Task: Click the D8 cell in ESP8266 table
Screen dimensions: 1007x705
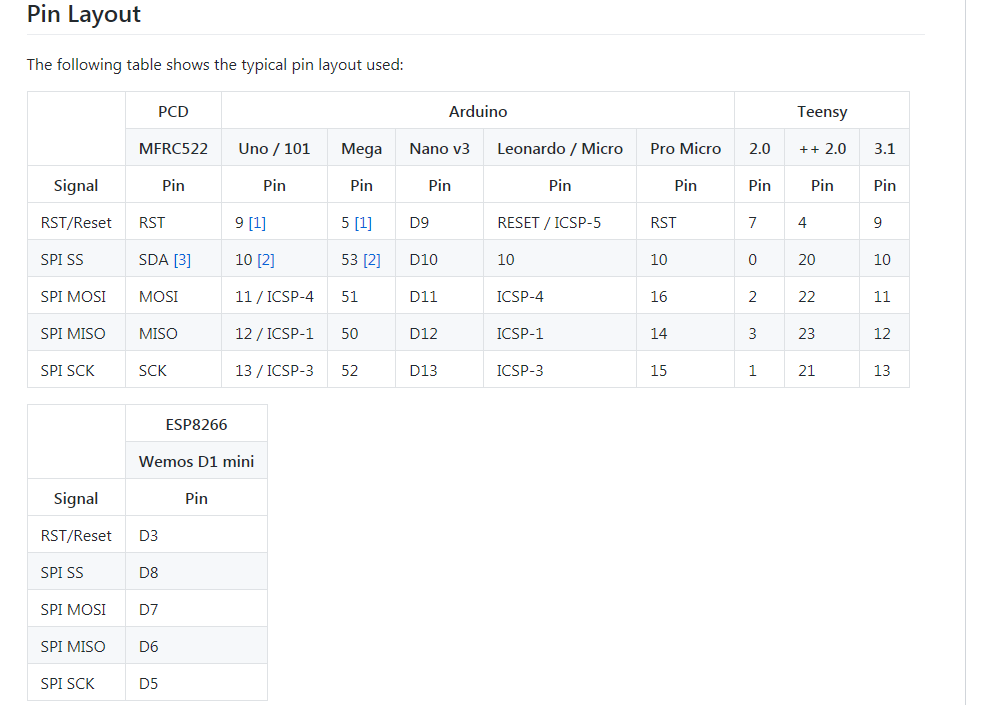Action: (197, 573)
